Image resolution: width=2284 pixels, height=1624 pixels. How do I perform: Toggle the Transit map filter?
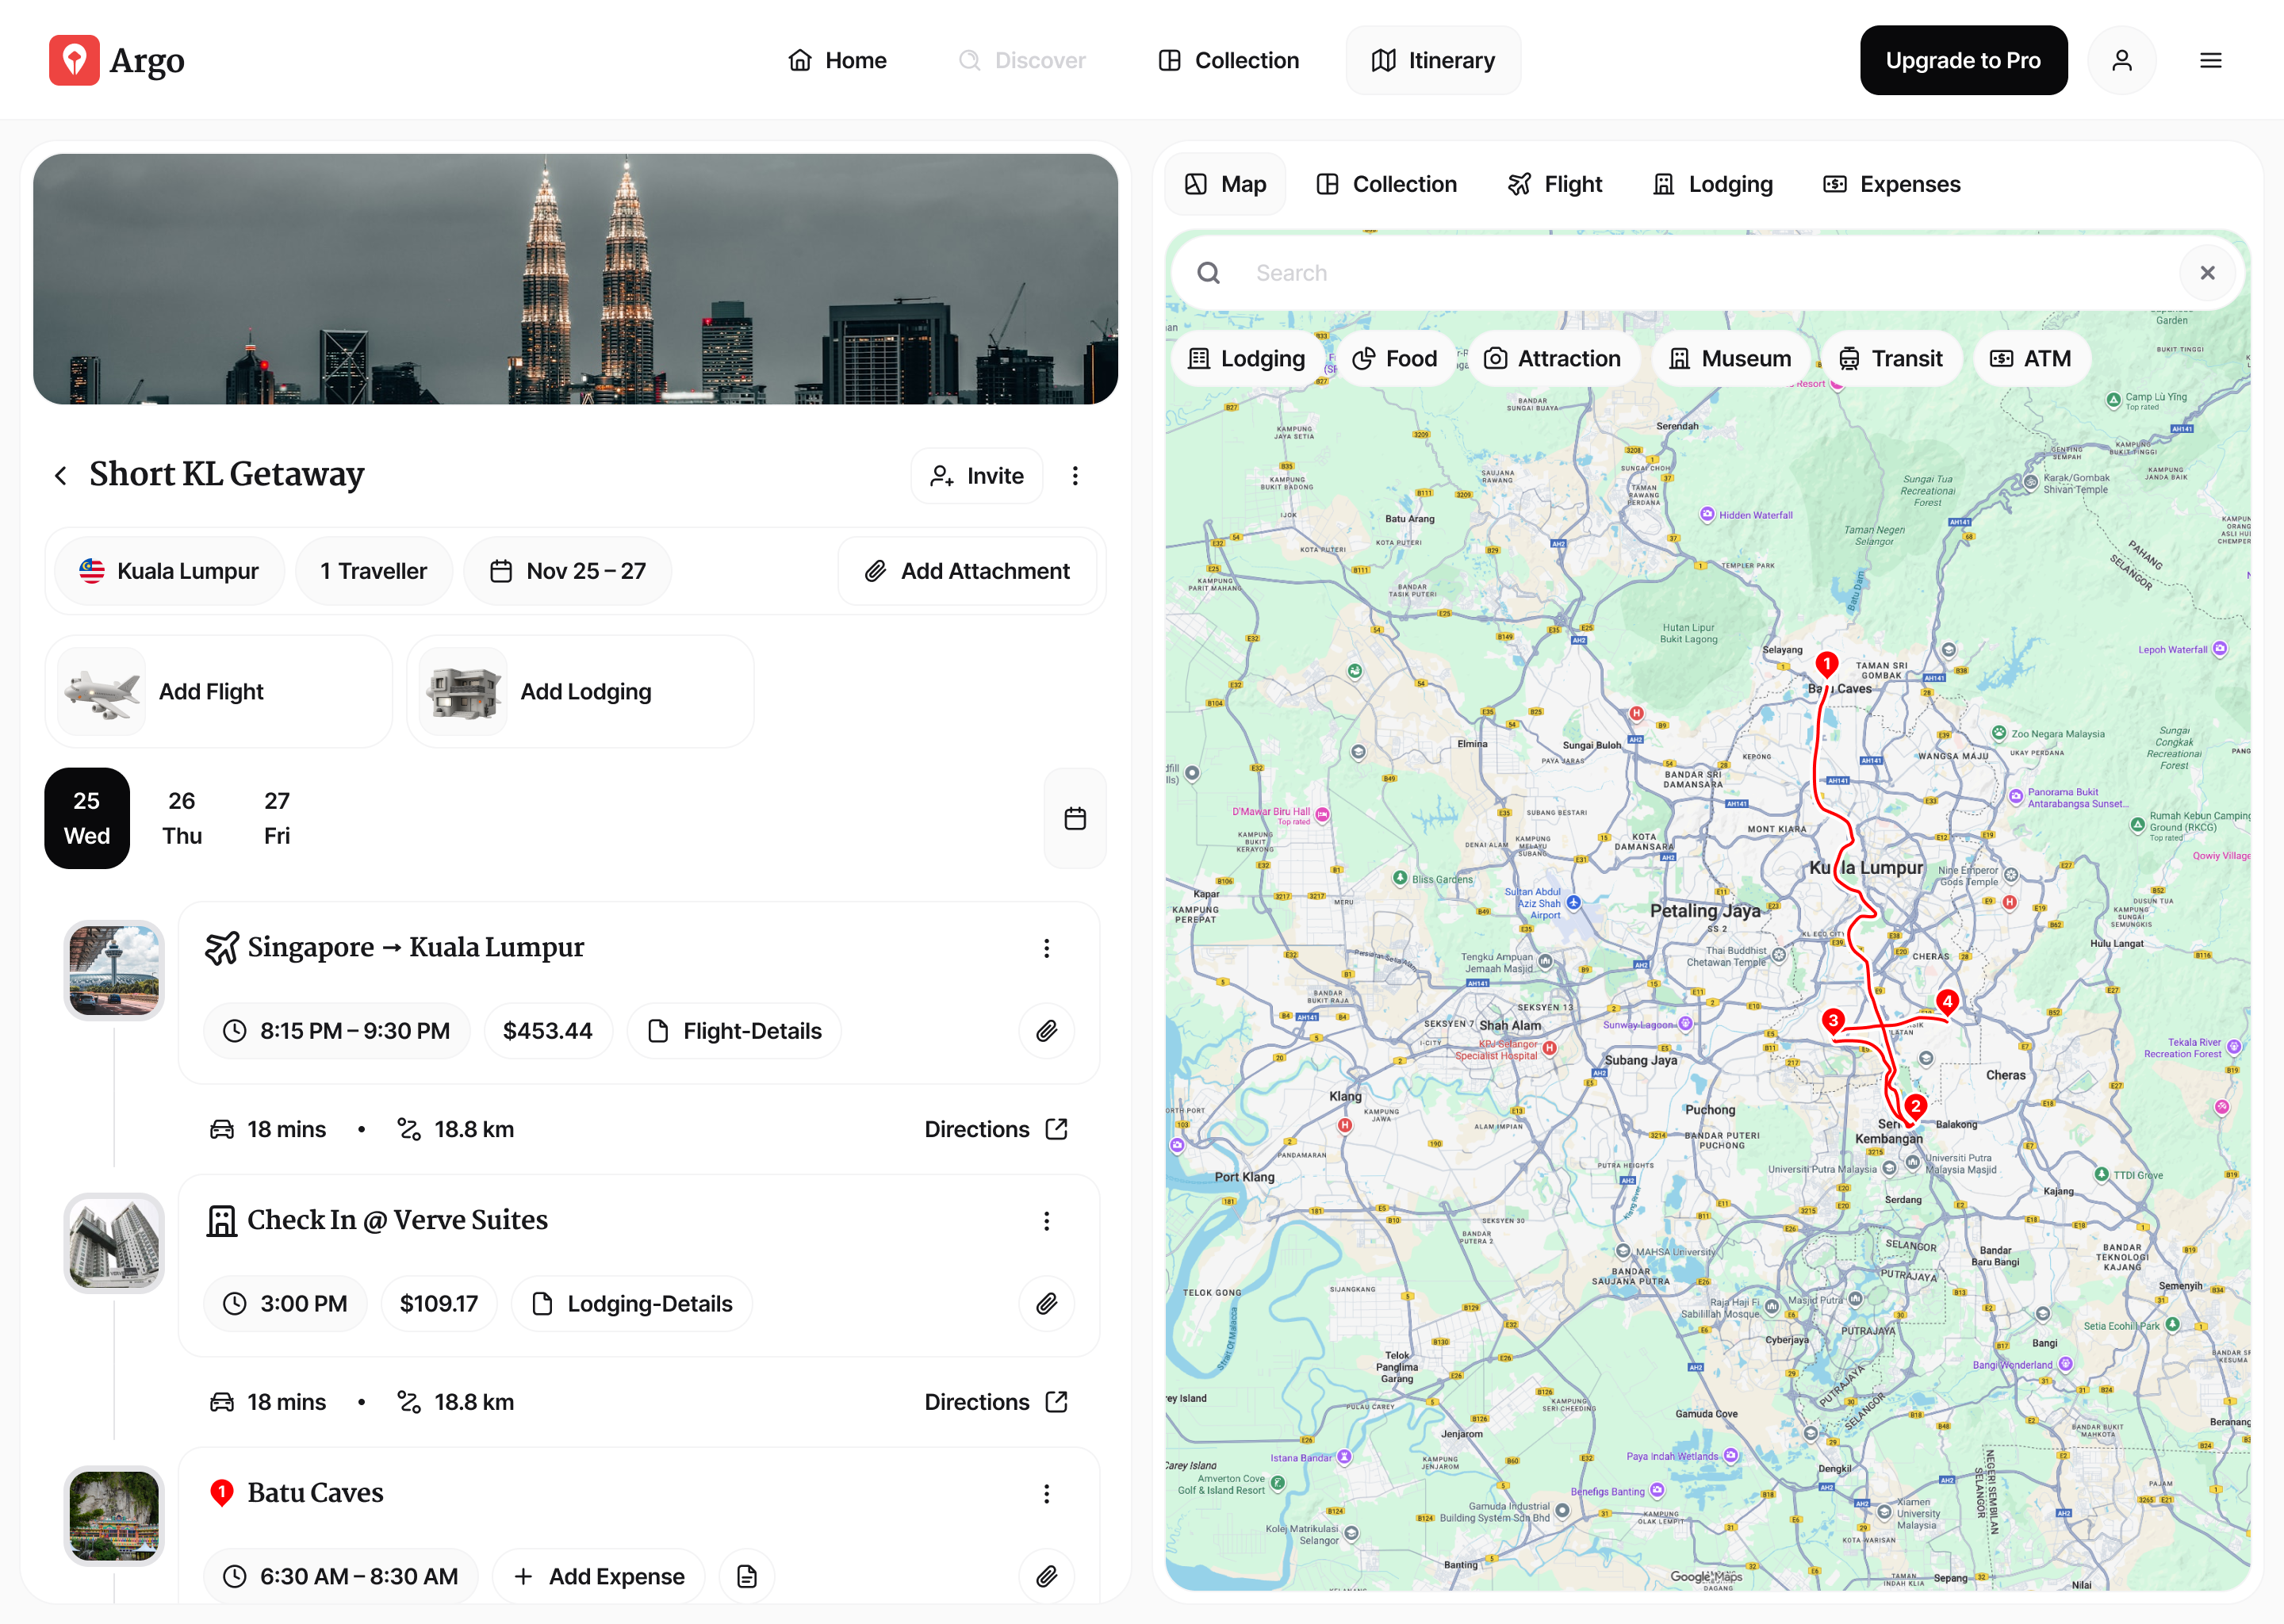click(x=1892, y=358)
